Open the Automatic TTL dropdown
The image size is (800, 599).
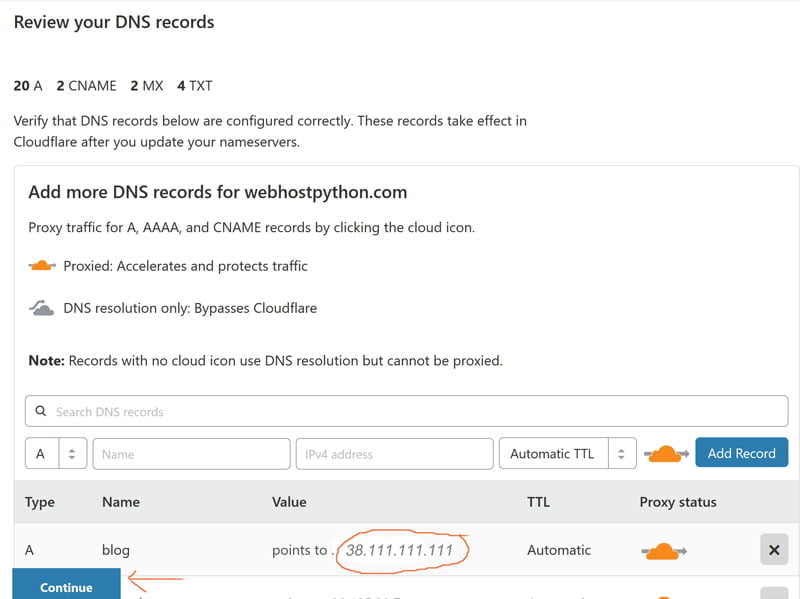point(567,454)
